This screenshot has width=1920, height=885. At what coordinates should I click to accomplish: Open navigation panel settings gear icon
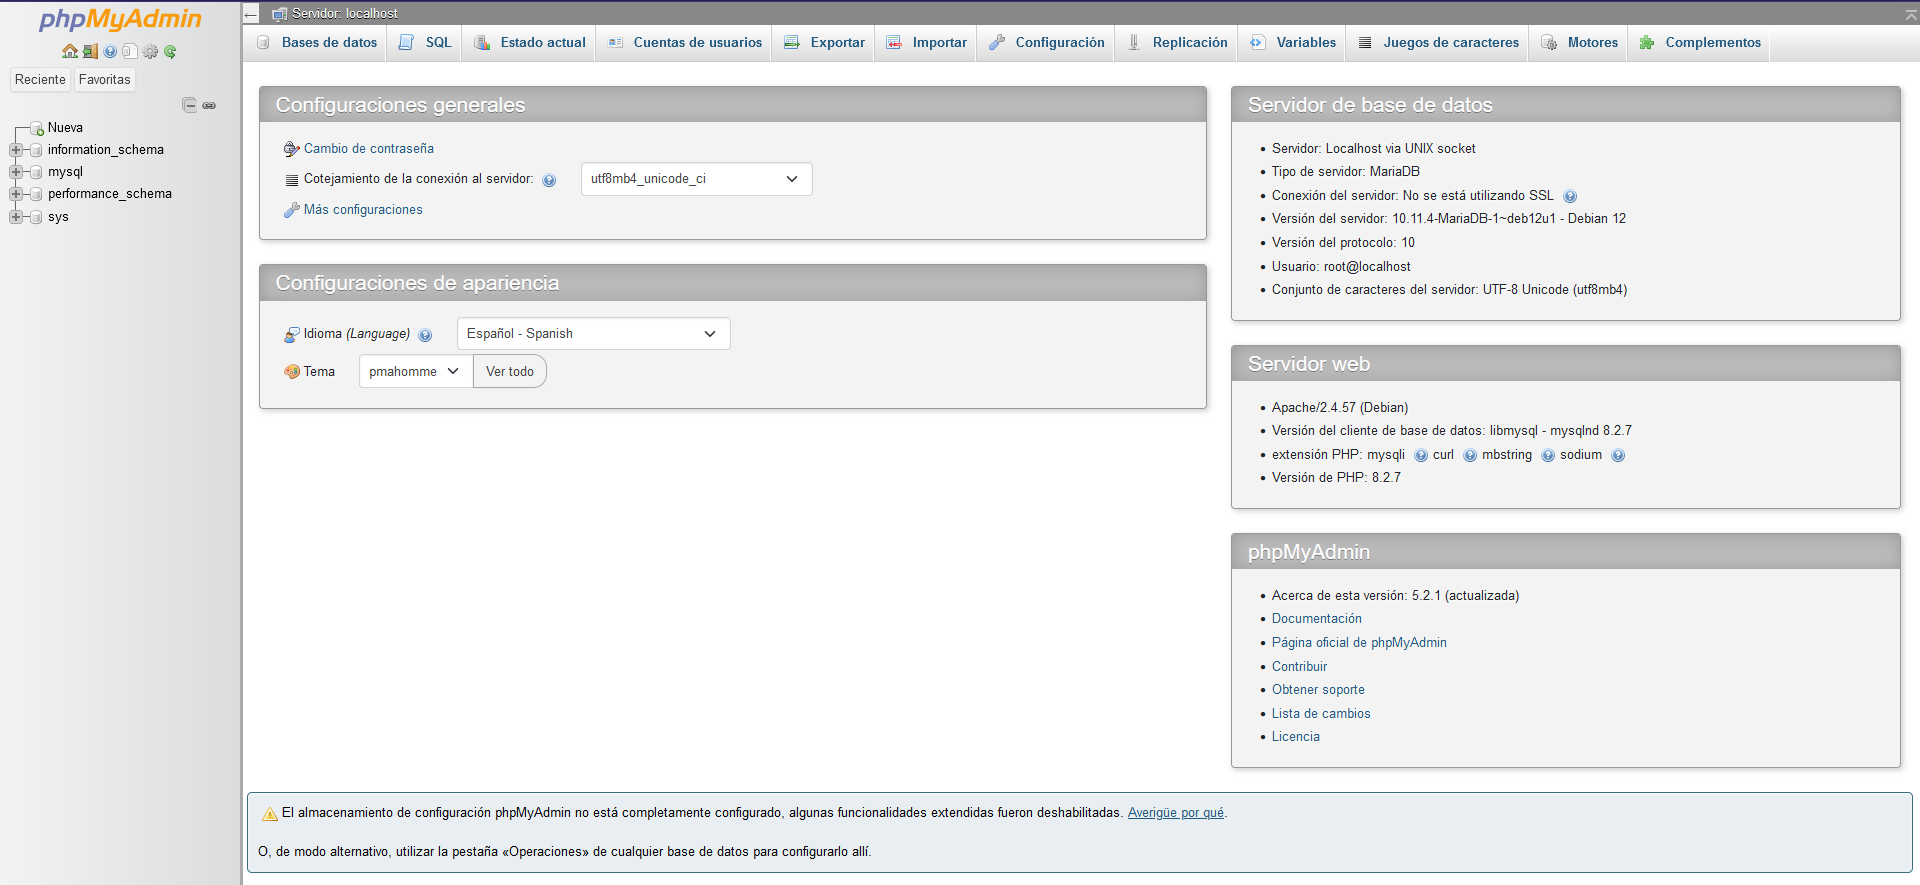click(150, 51)
